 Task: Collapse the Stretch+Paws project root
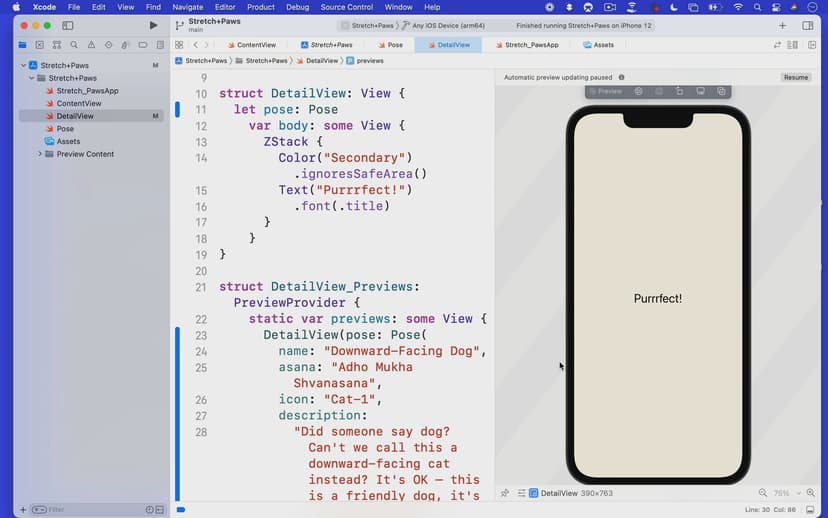(23, 66)
